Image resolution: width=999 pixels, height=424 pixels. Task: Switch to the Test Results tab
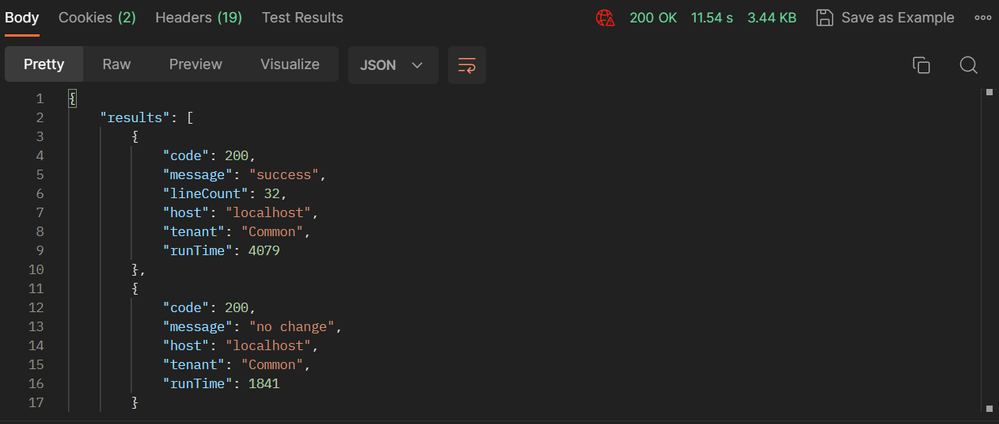302,18
